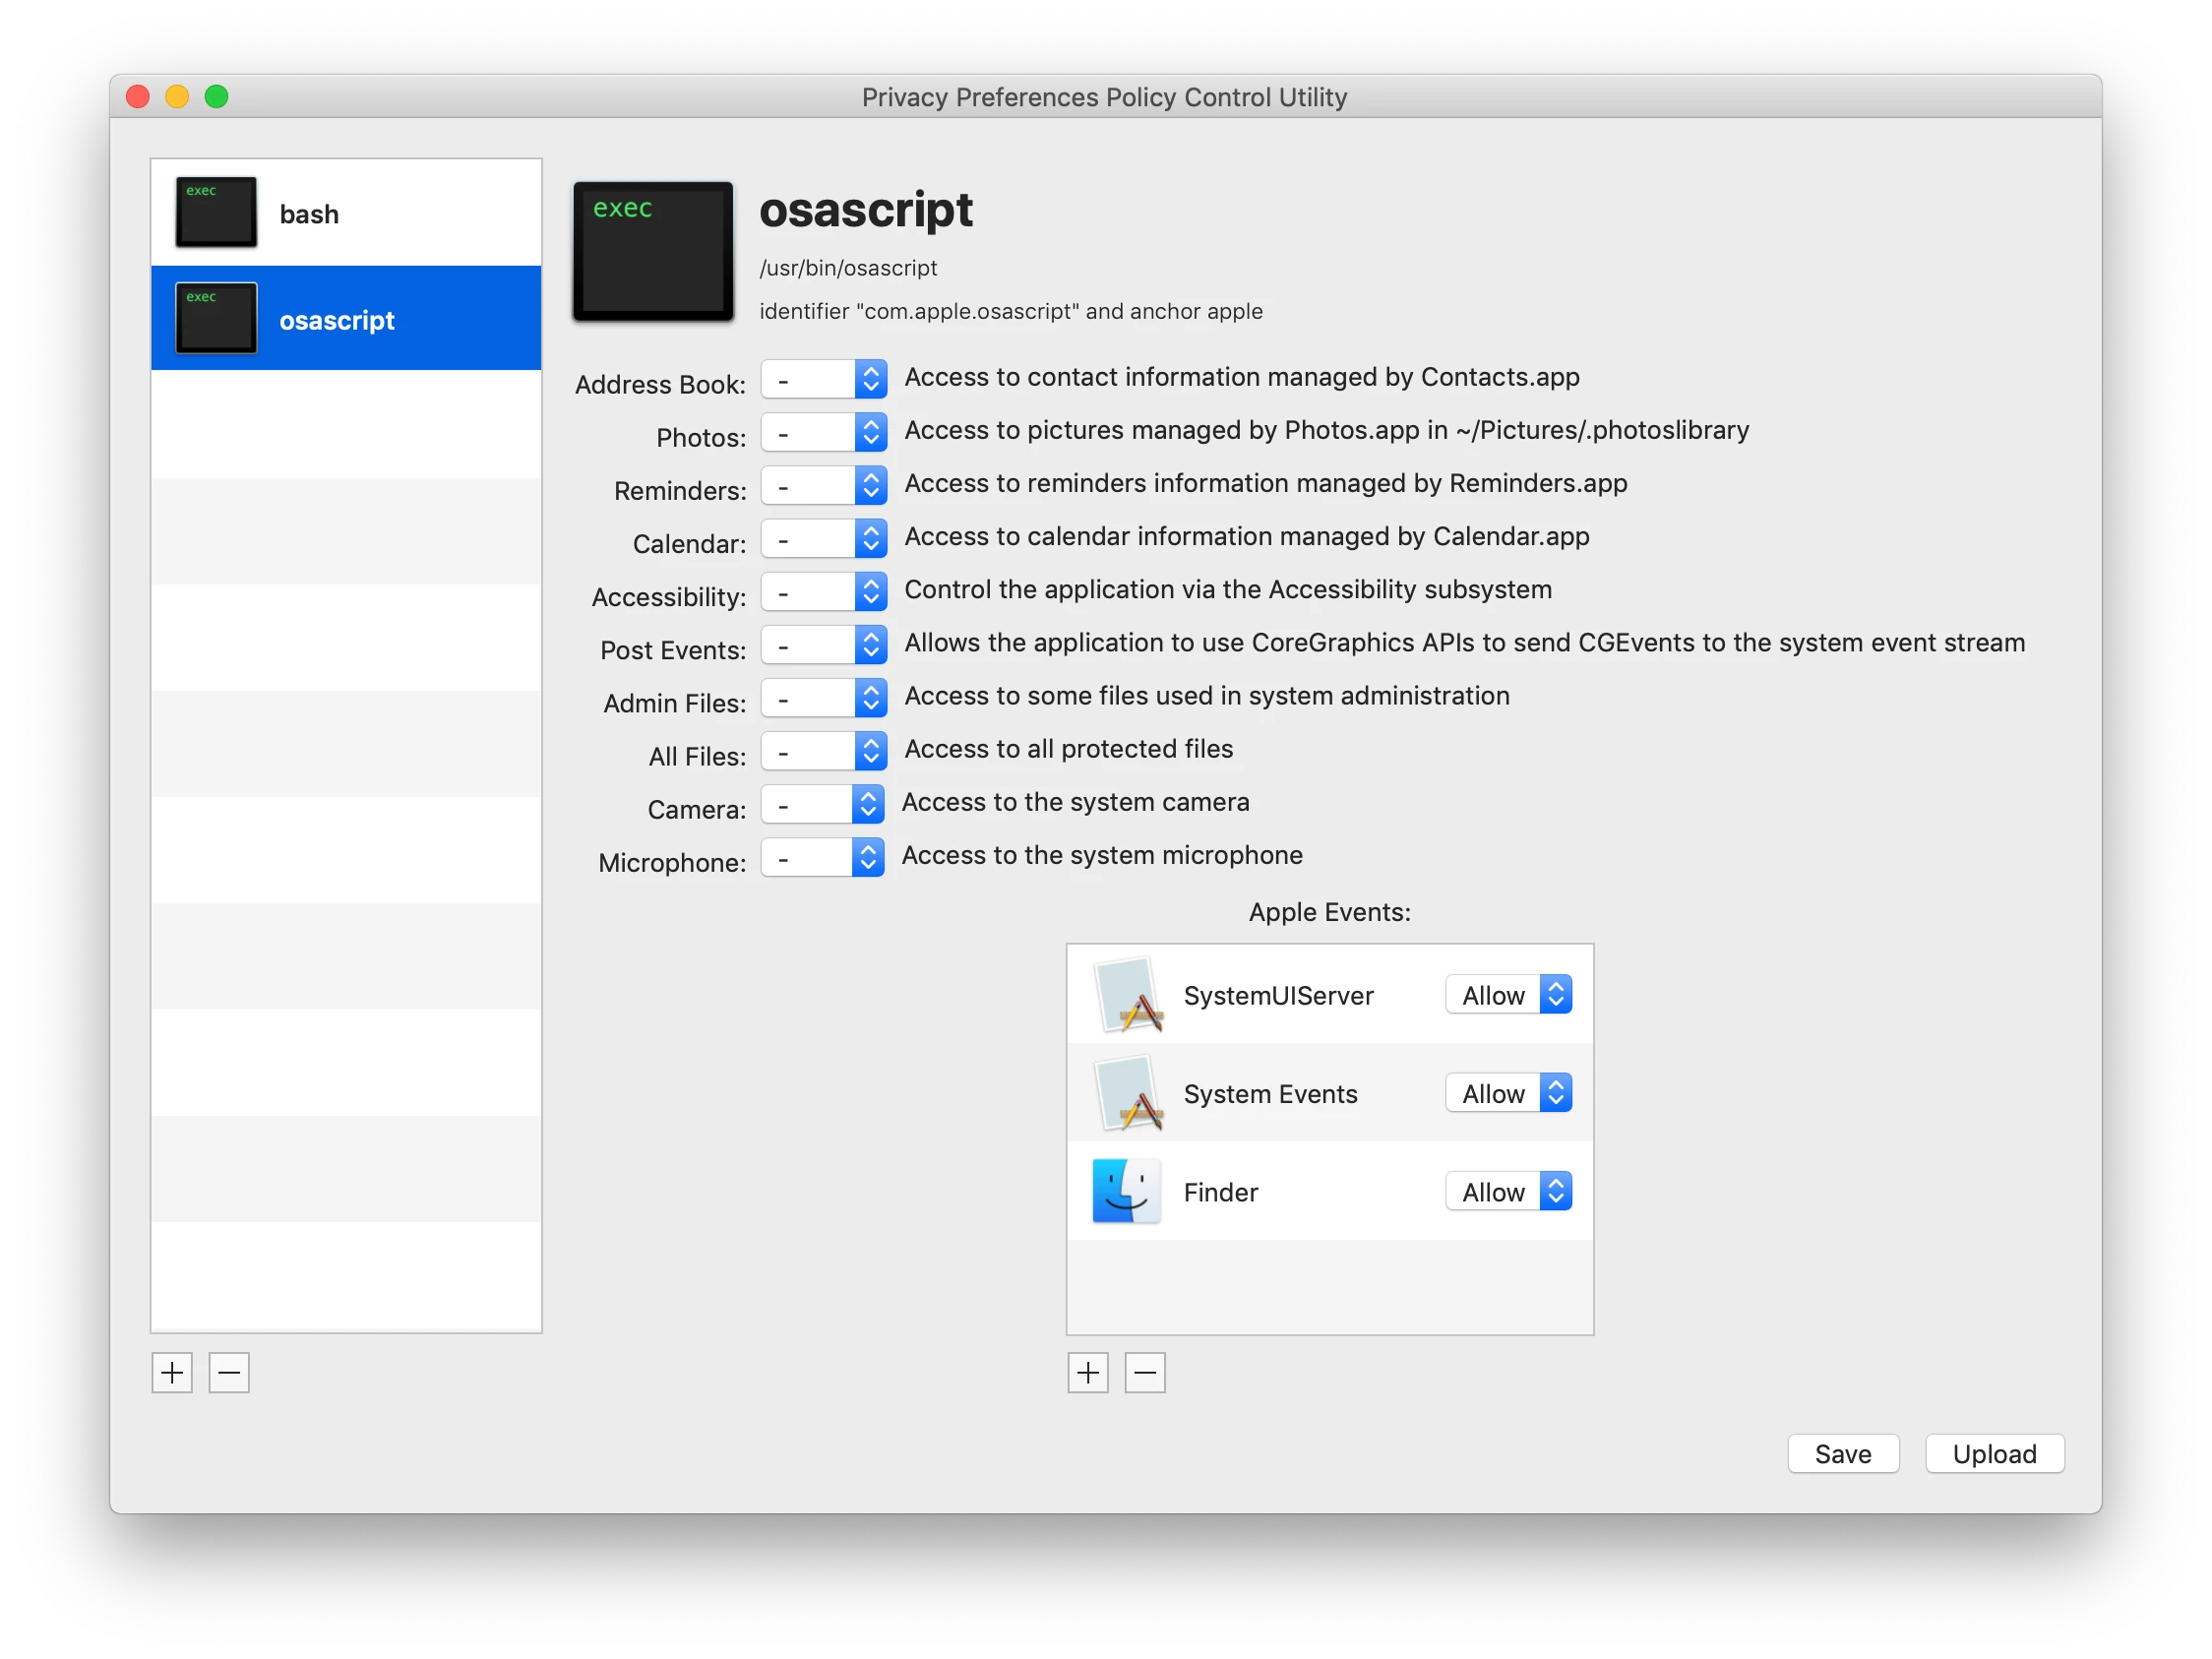This screenshot has height=1659, width=2212.
Task: Click the large osascript exec icon in header
Action: pyautogui.click(x=652, y=251)
